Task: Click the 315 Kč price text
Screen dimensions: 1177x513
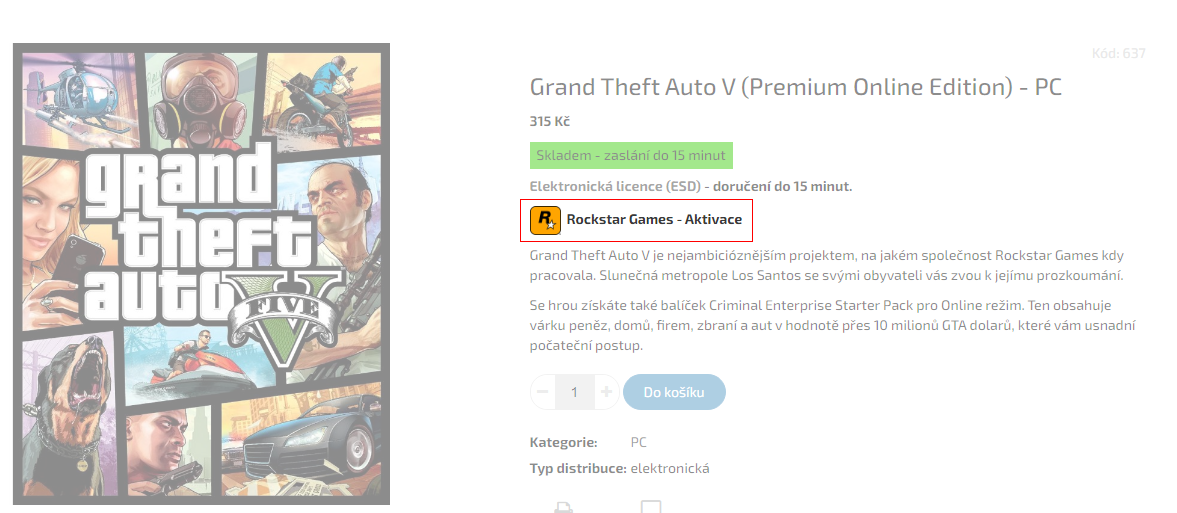Action: point(549,122)
